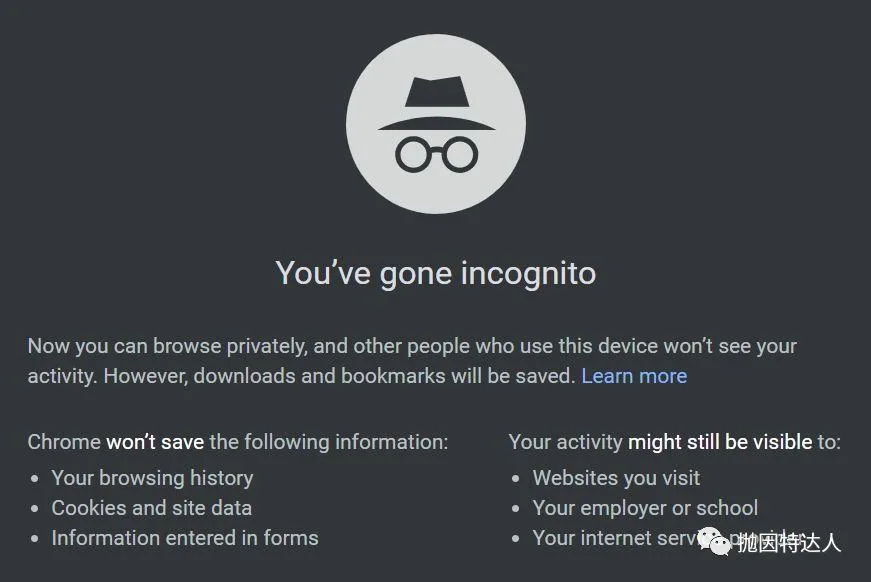Click the "Your activity might still be visible" heading
This screenshot has height=582, width=871.
(x=675, y=442)
